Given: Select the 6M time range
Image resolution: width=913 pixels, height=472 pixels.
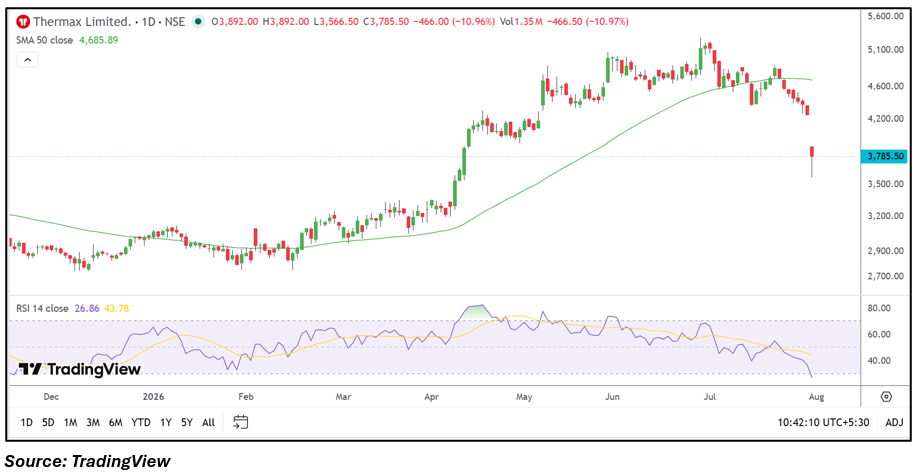Looking at the screenshot, I should pyautogui.click(x=115, y=423).
